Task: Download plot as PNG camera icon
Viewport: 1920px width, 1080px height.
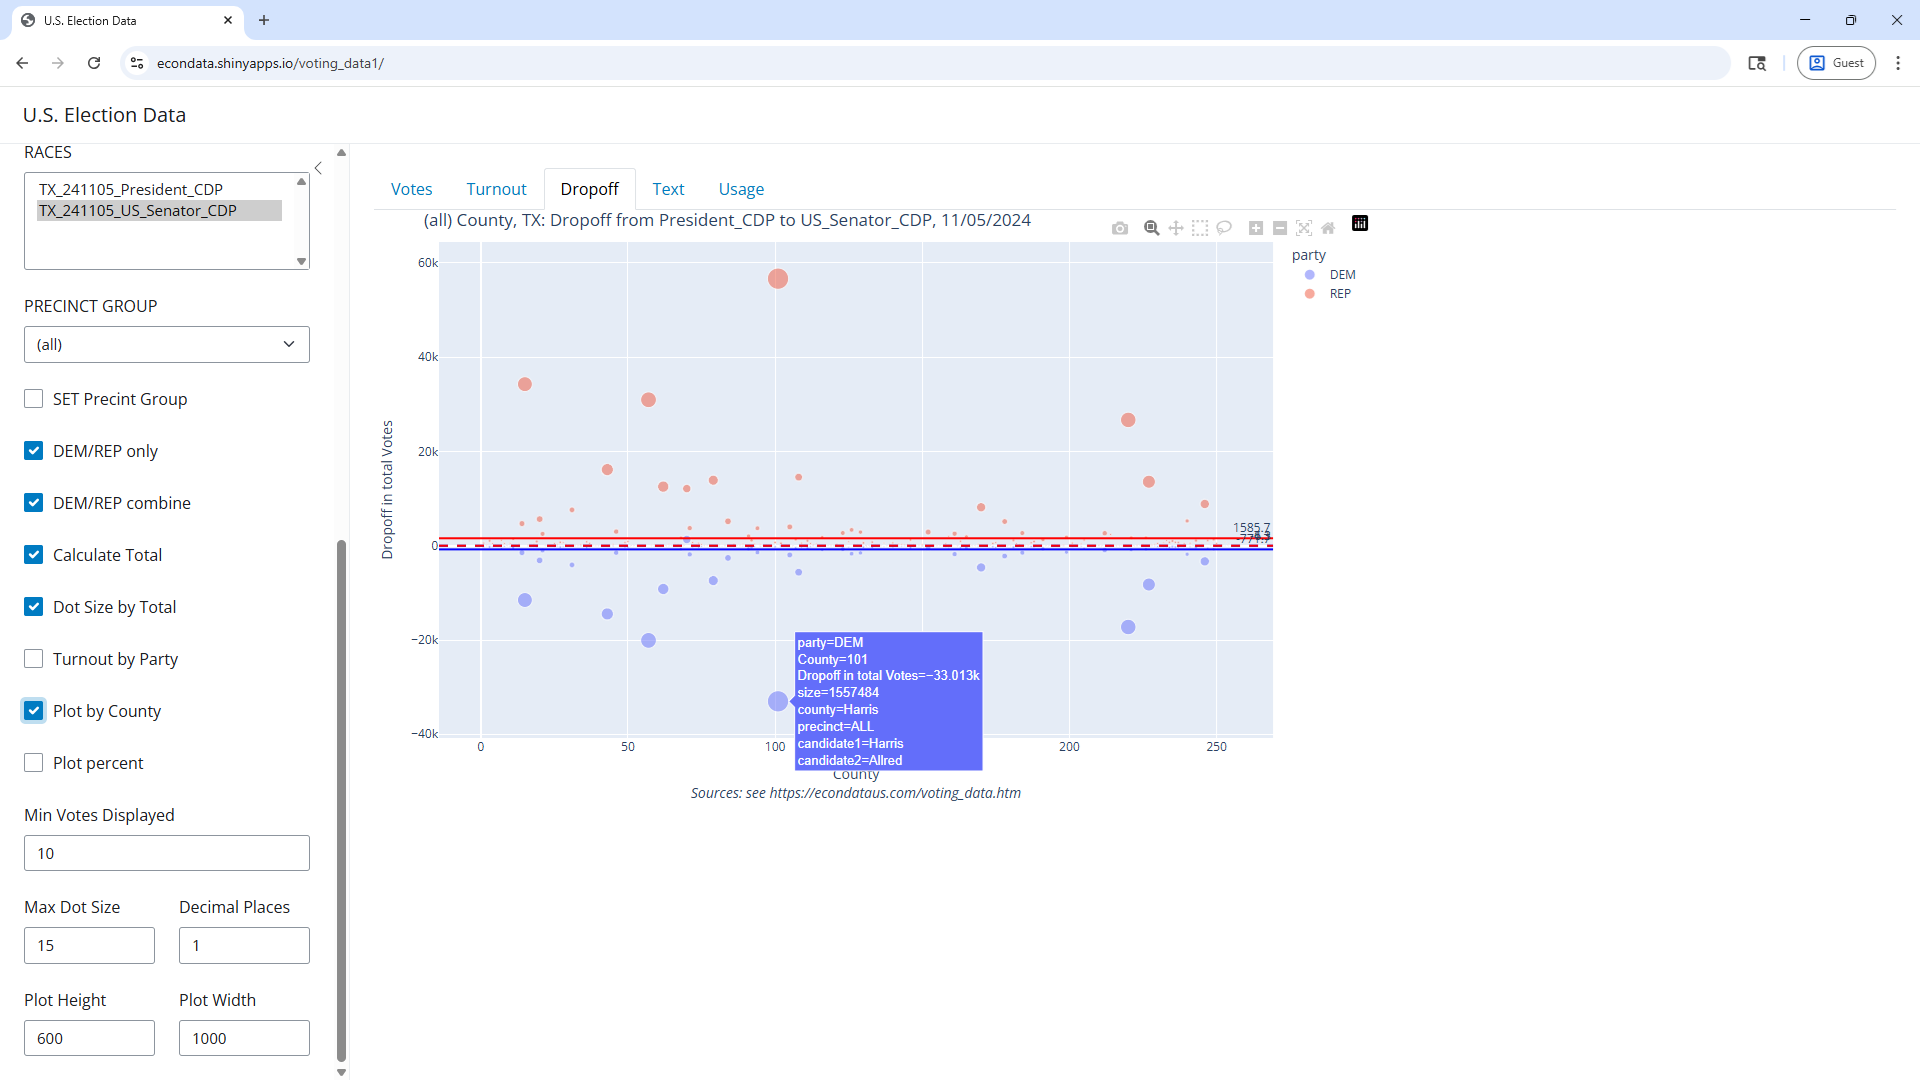Action: click(1120, 228)
